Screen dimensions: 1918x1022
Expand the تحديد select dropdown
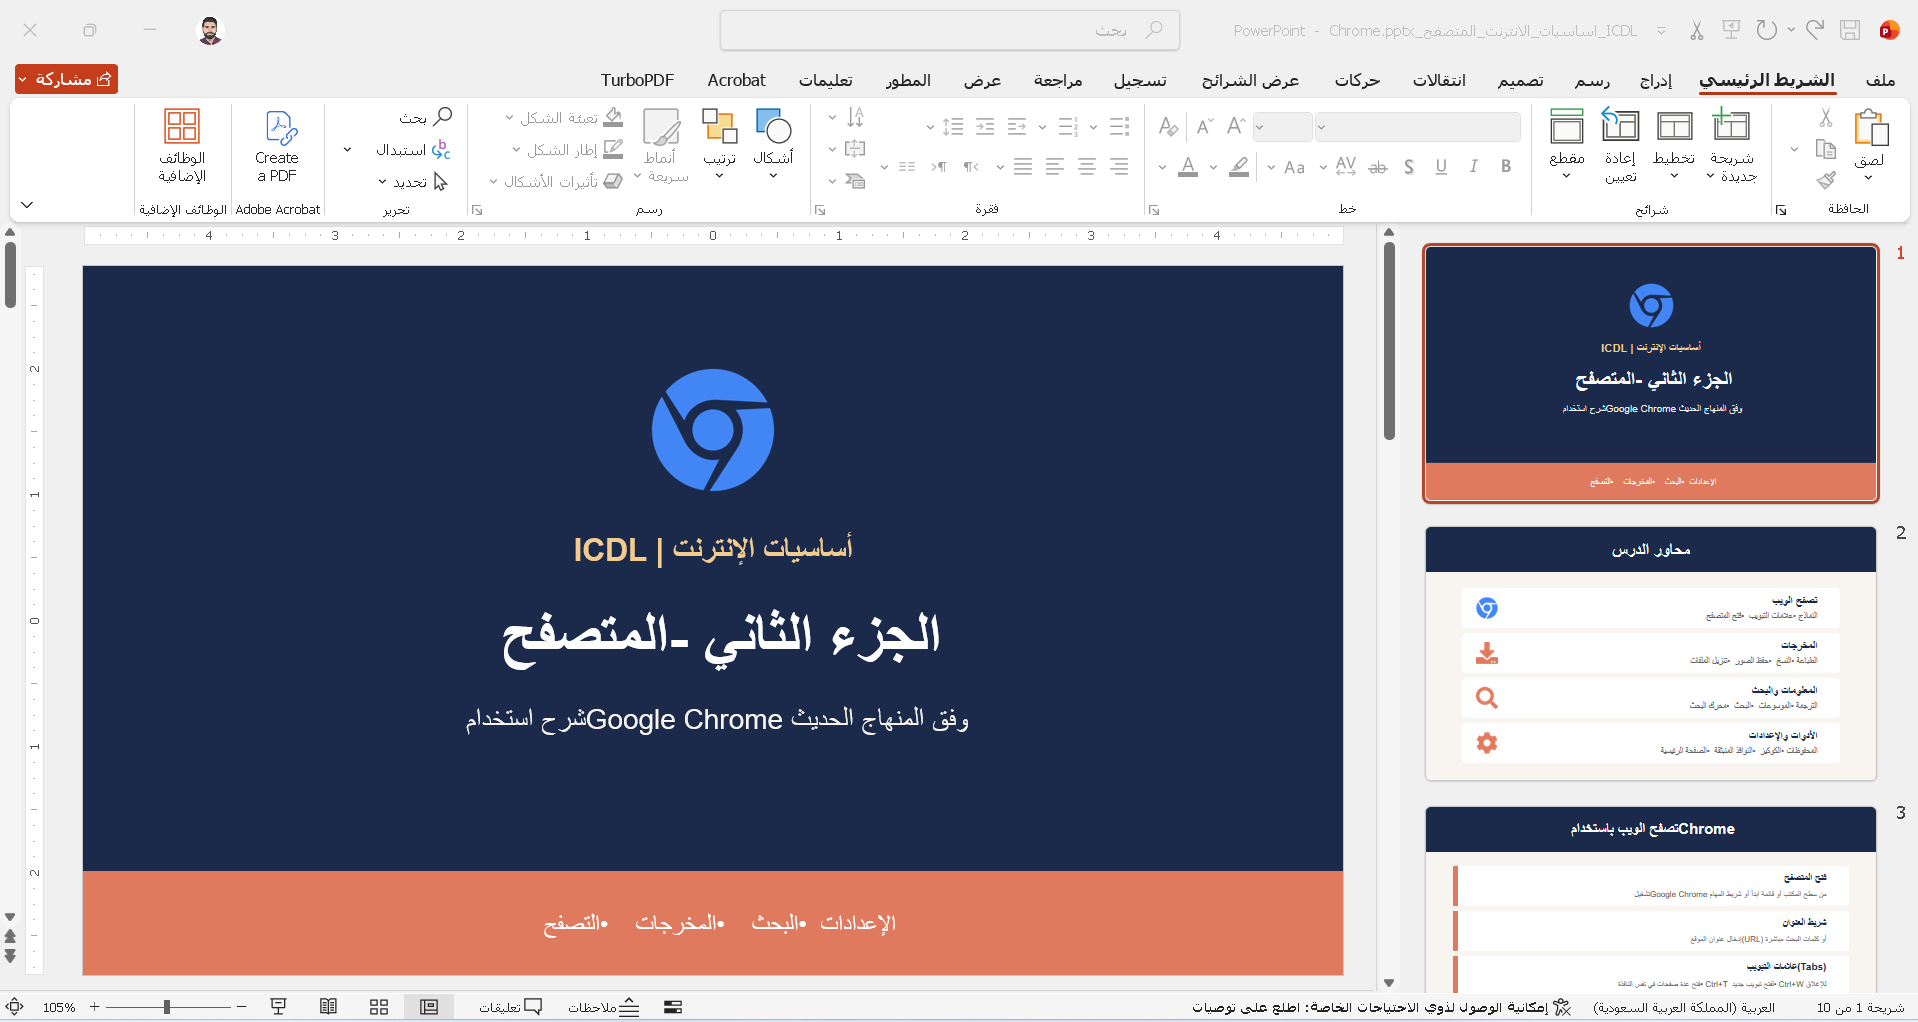pos(382,182)
